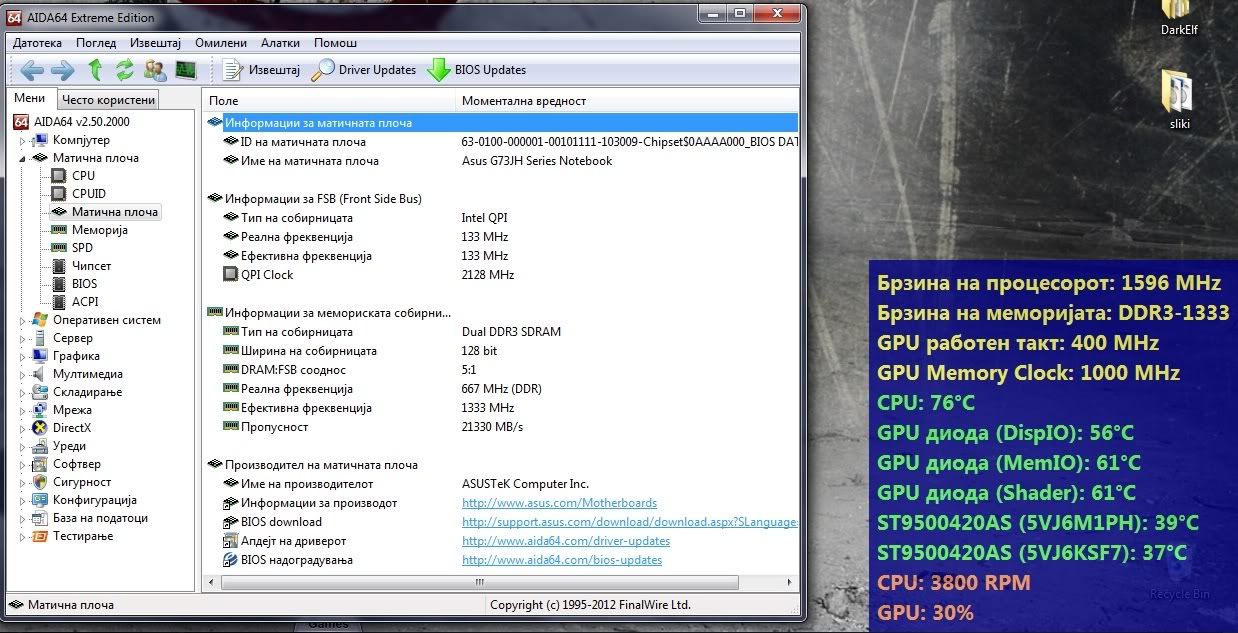Click the 21330 MB/s value
This screenshot has height=633, width=1238.
pyautogui.click(x=492, y=427)
